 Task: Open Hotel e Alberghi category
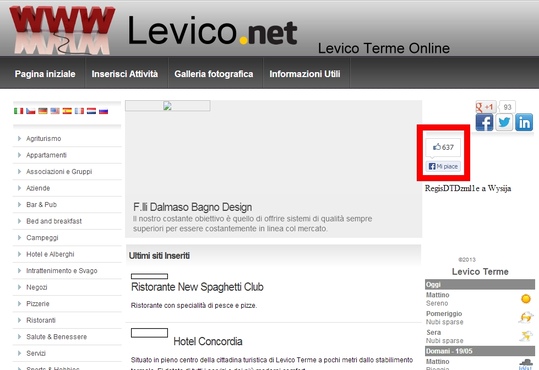tap(50, 254)
